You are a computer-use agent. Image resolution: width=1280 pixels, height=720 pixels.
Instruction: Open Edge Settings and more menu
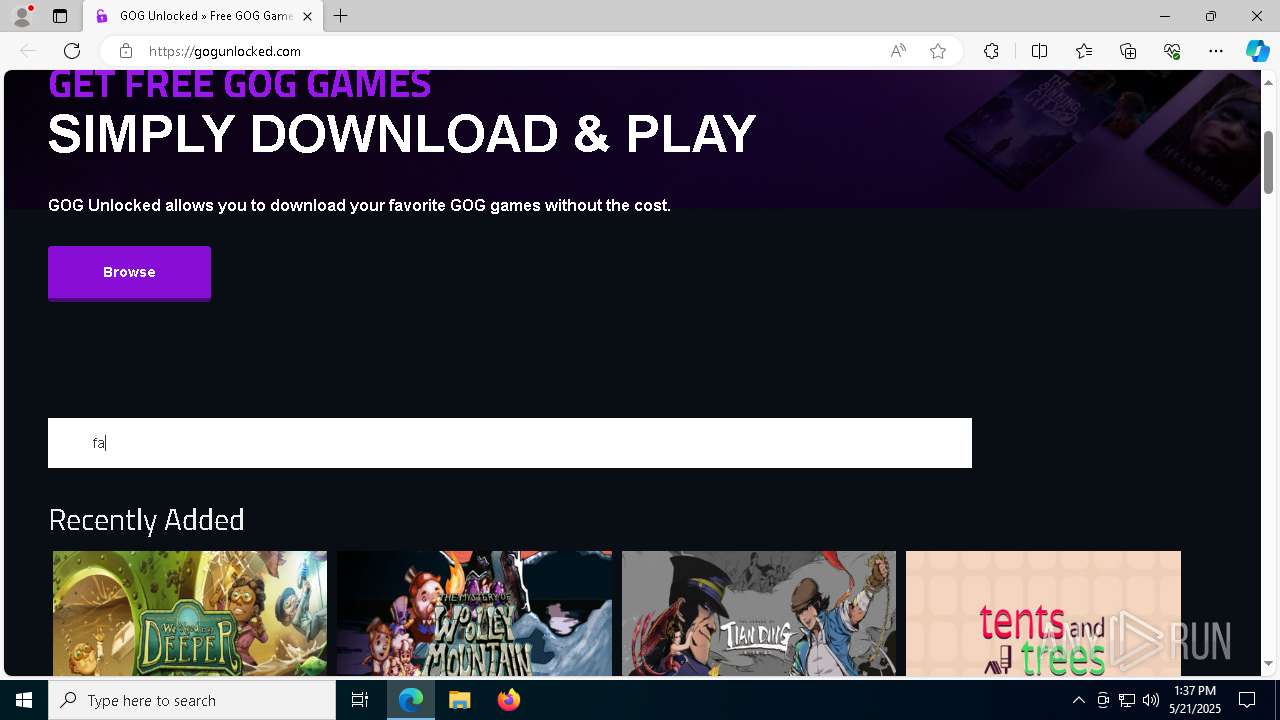coord(1216,51)
